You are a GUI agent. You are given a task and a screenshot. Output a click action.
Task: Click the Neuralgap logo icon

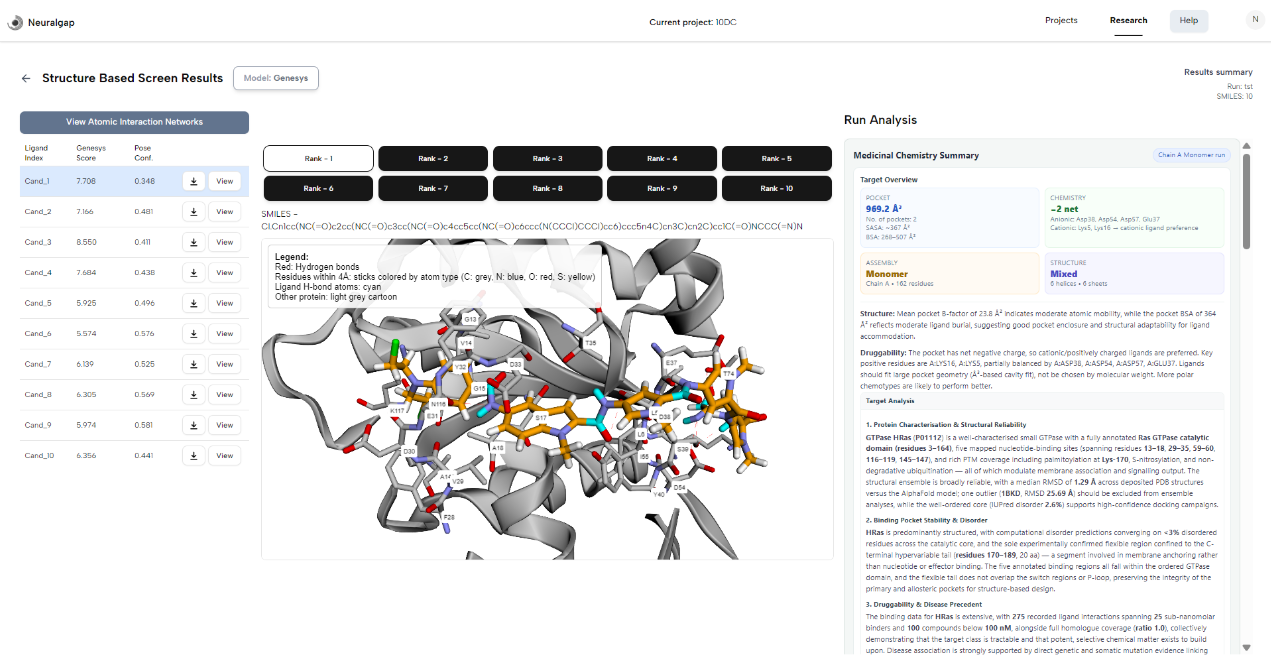(x=15, y=21)
